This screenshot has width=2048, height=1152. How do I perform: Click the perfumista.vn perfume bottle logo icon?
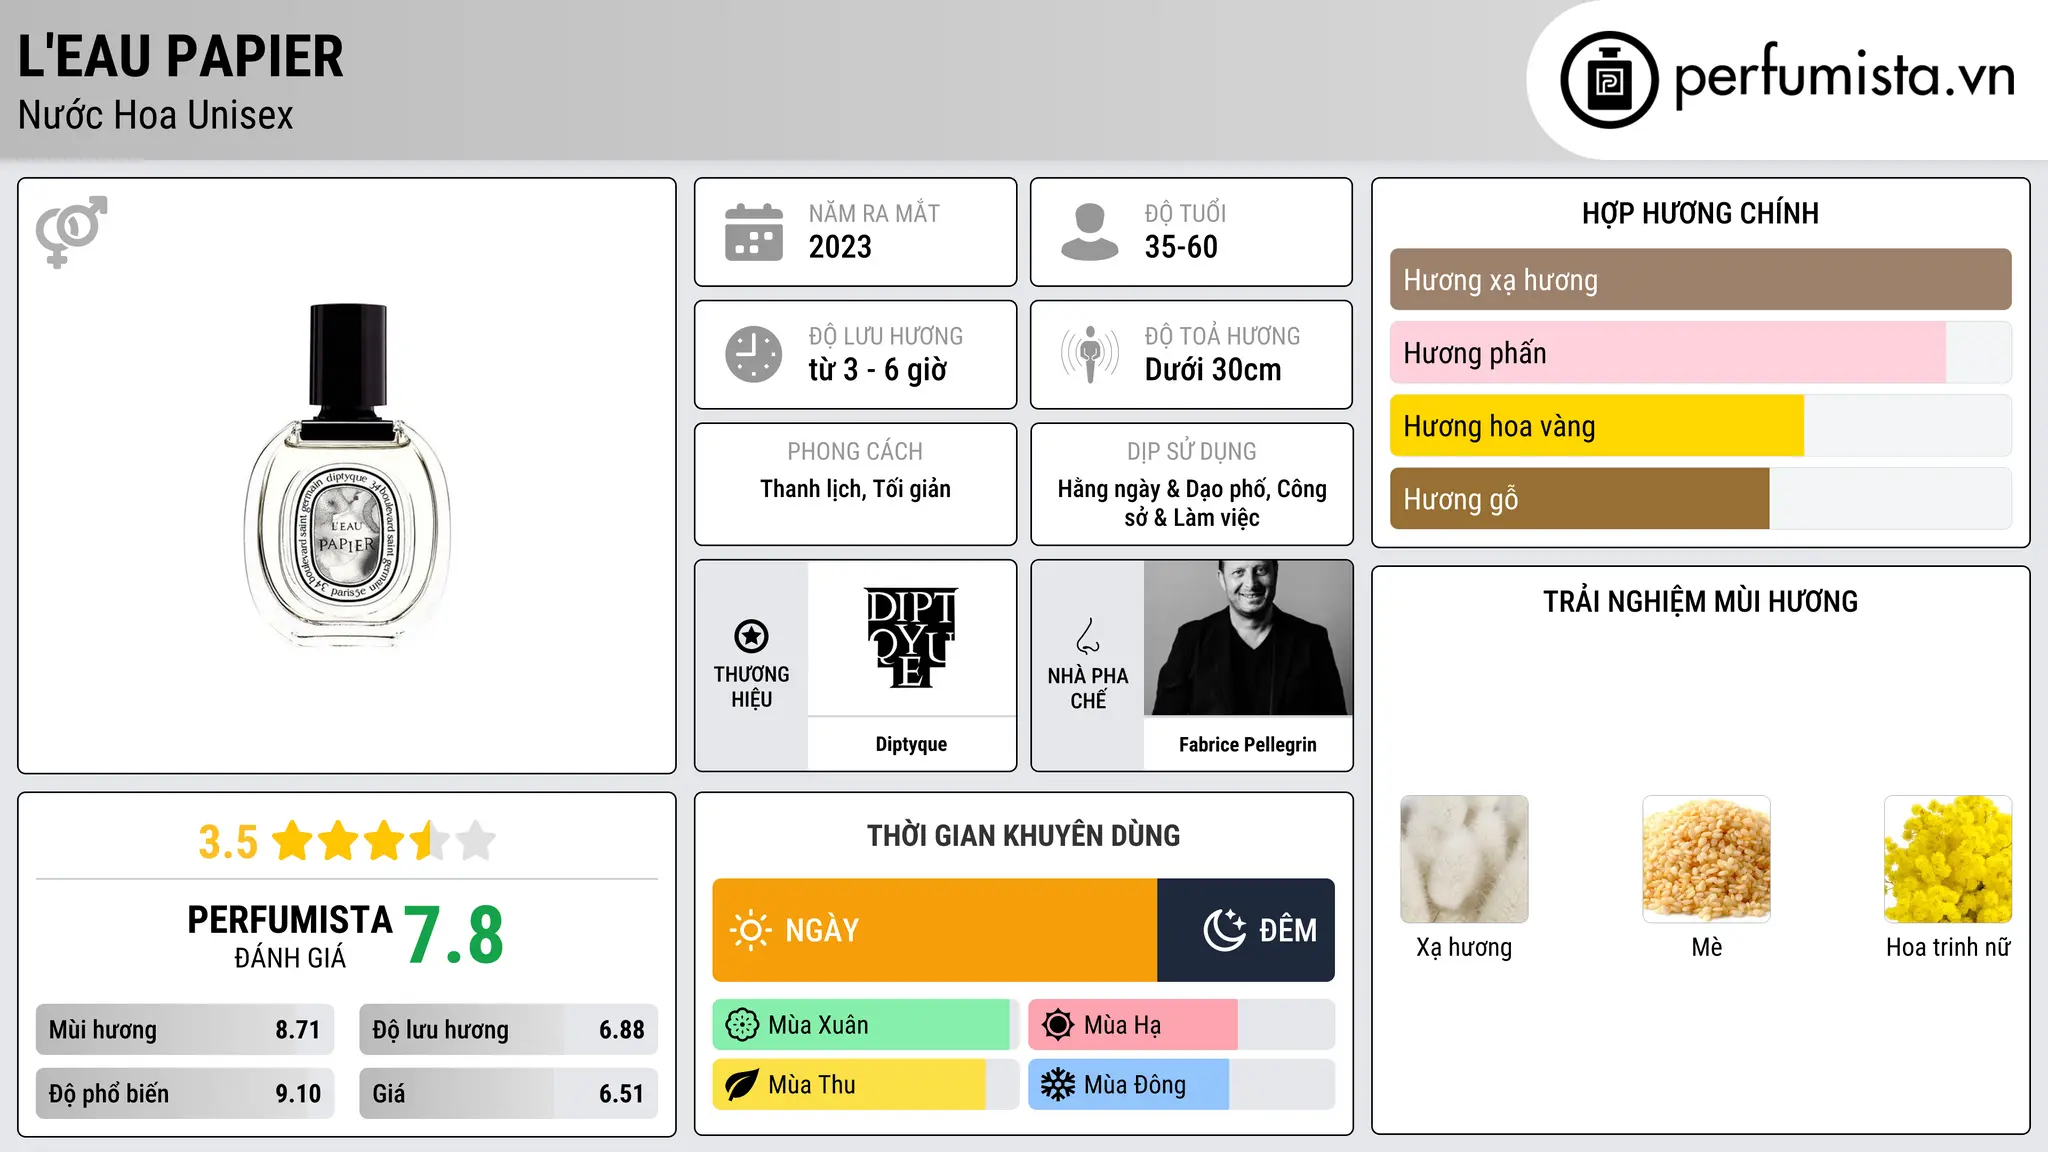pos(1609,80)
